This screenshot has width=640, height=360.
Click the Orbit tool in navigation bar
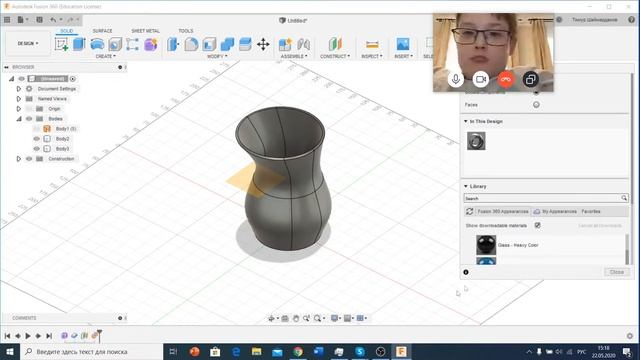[271, 318]
